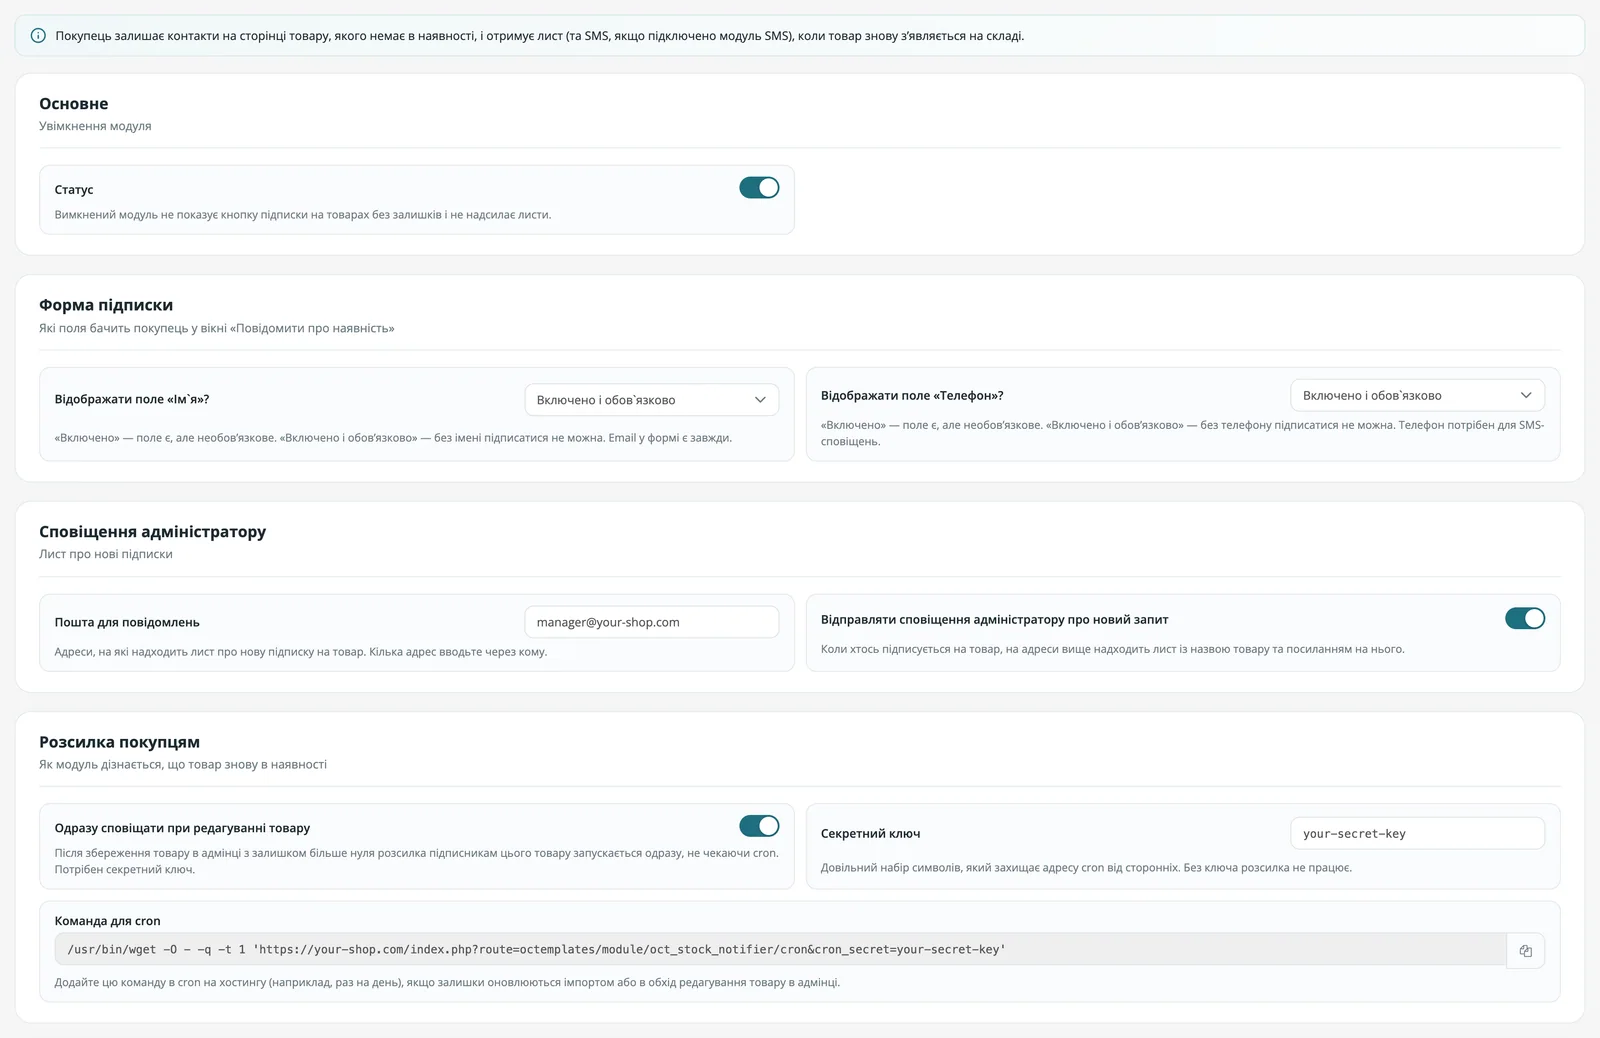The height and width of the screenshot is (1038, 1600).
Task: Open the «Ім'я» field display dropdown
Action: (652, 400)
